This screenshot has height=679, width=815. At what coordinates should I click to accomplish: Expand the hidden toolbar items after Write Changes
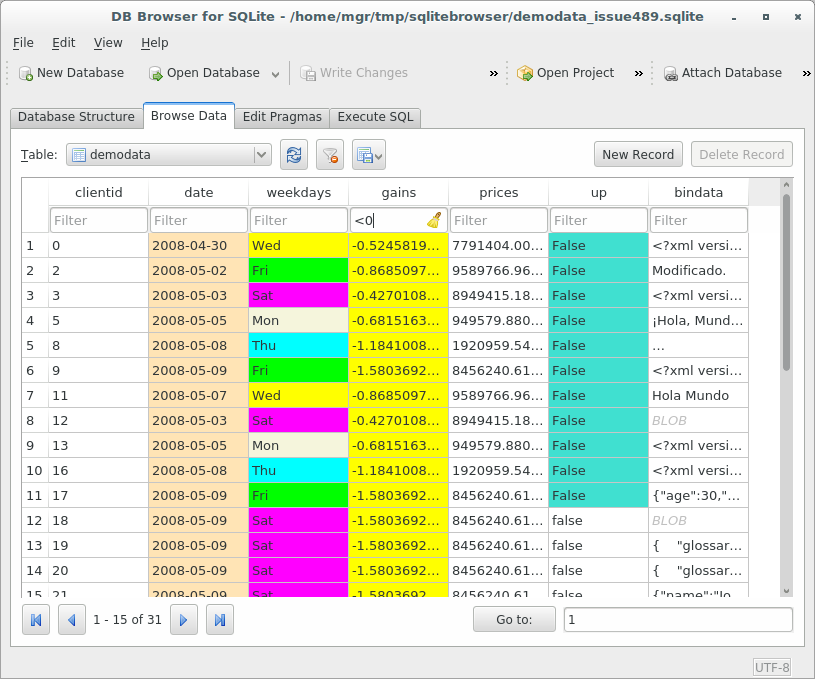(494, 74)
